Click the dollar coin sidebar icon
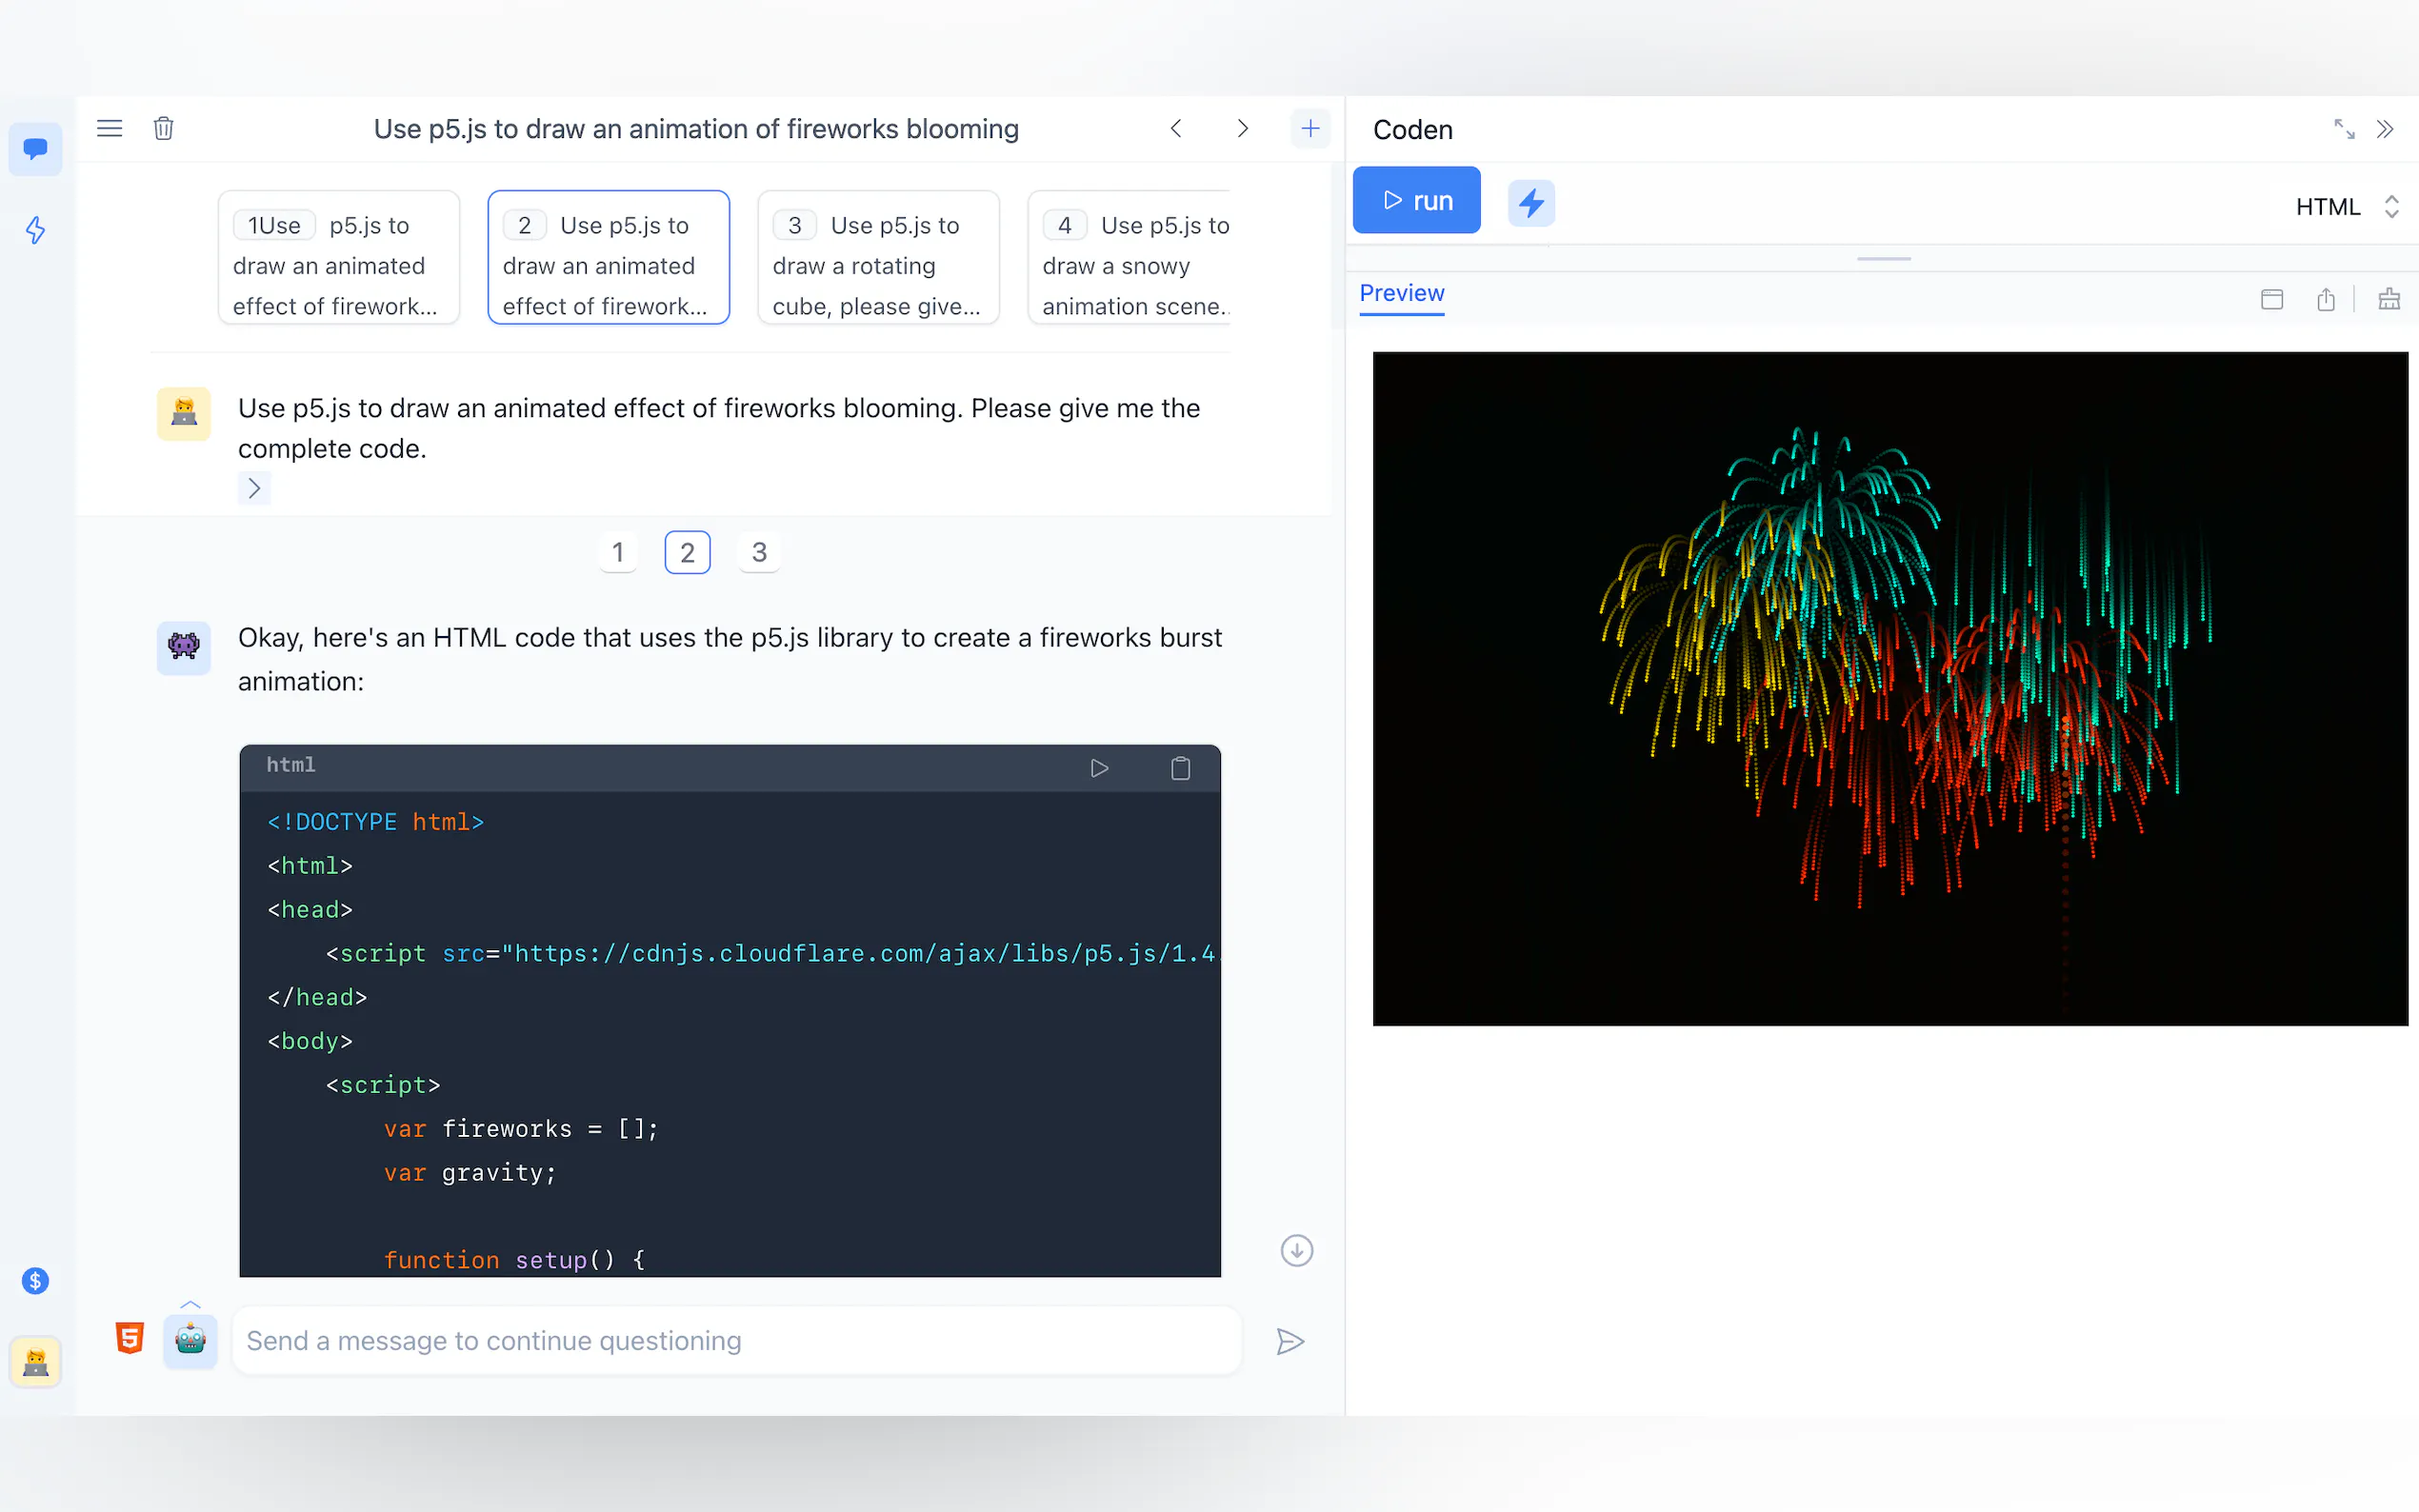This screenshot has height=1512, width=2419. tap(35, 1280)
